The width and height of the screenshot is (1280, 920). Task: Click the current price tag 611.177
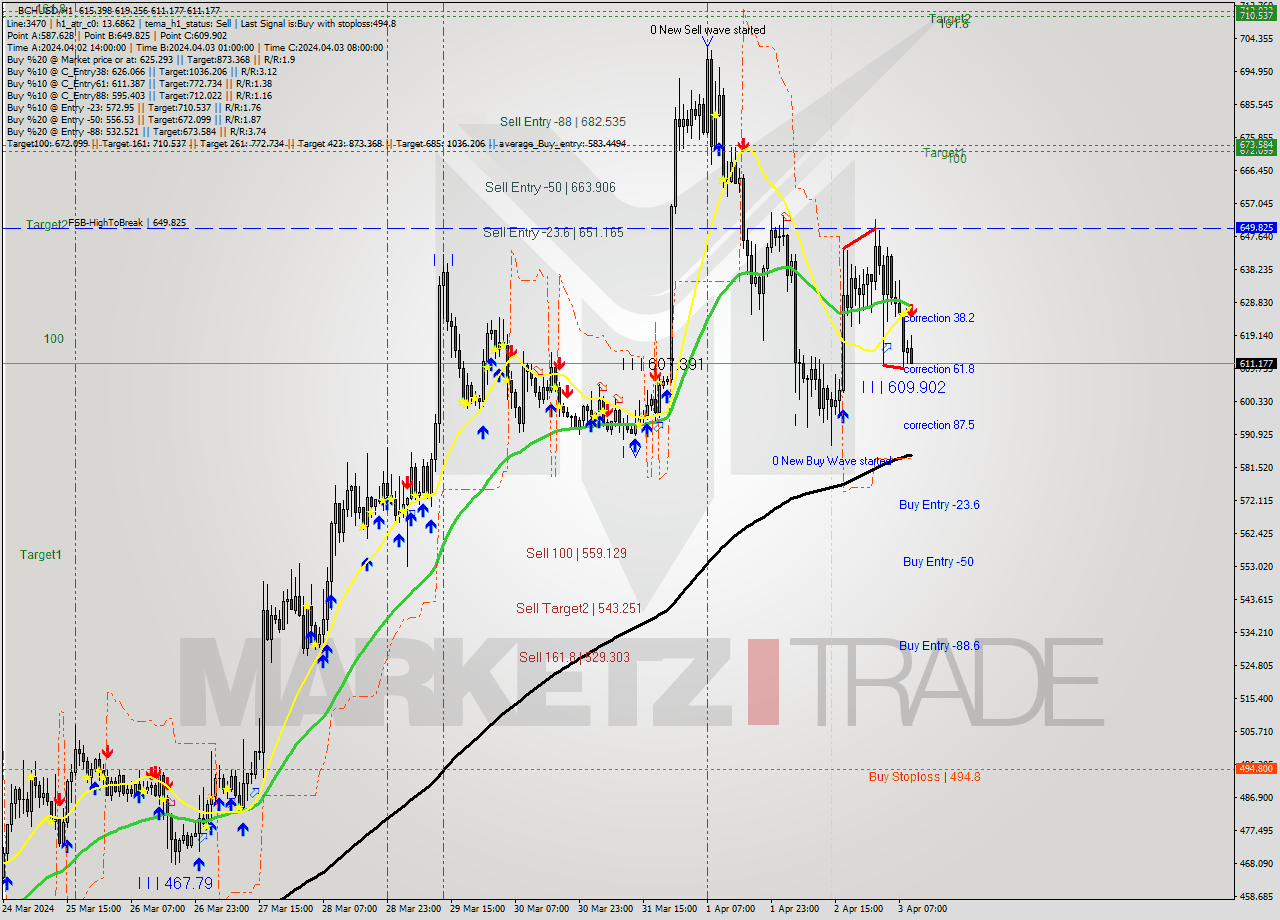coord(1256,364)
